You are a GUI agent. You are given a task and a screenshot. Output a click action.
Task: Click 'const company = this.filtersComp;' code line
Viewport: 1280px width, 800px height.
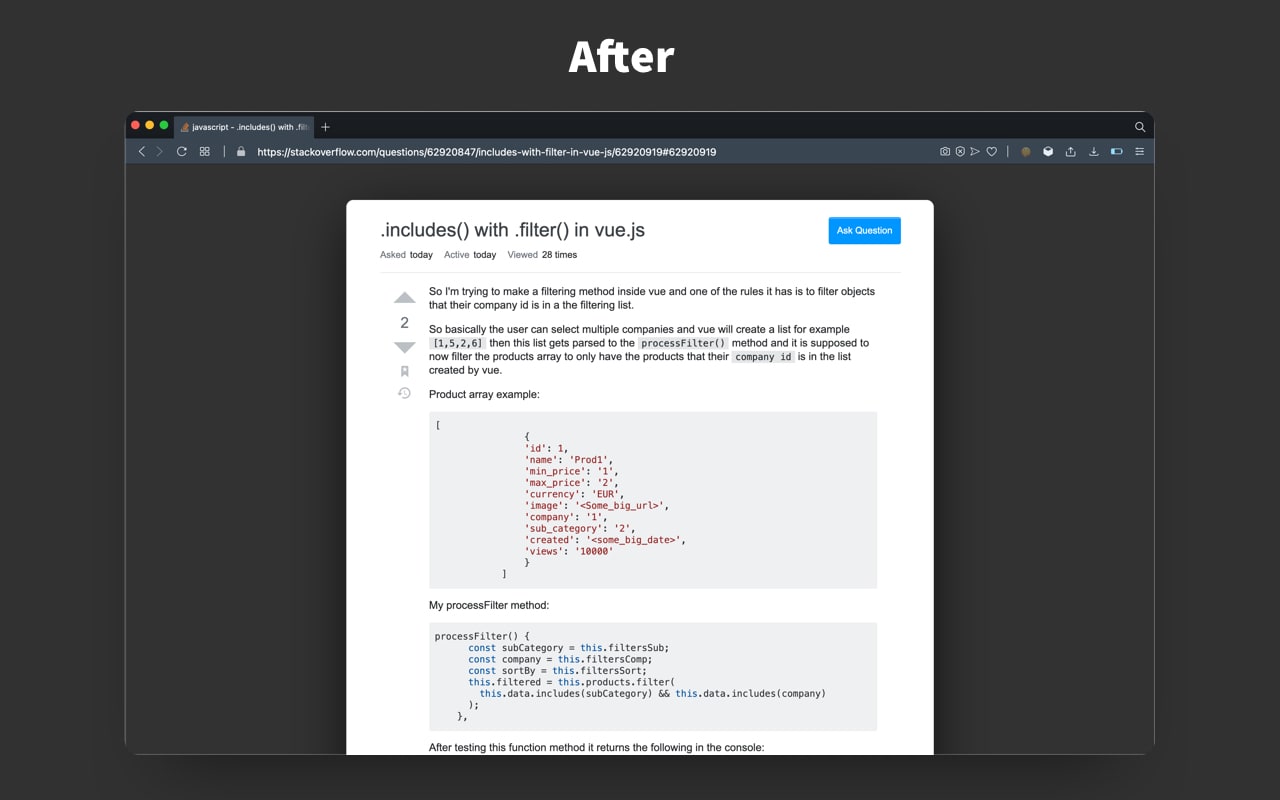pyautogui.click(x=560, y=659)
